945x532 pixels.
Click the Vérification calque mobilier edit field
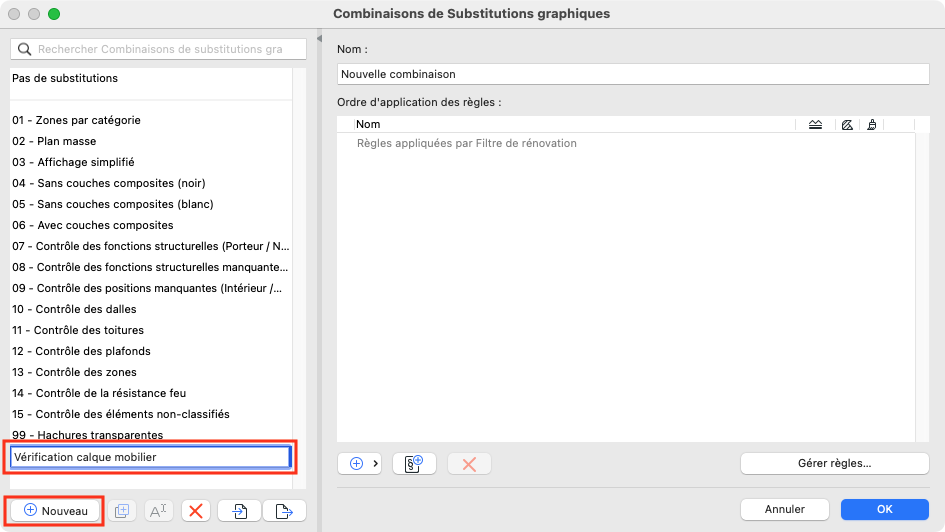(151, 457)
